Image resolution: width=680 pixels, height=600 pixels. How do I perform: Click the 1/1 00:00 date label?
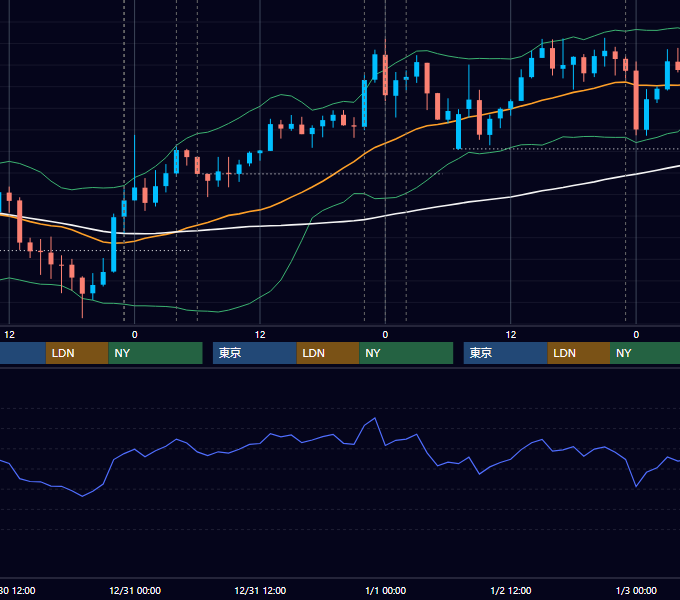tap(386, 590)
